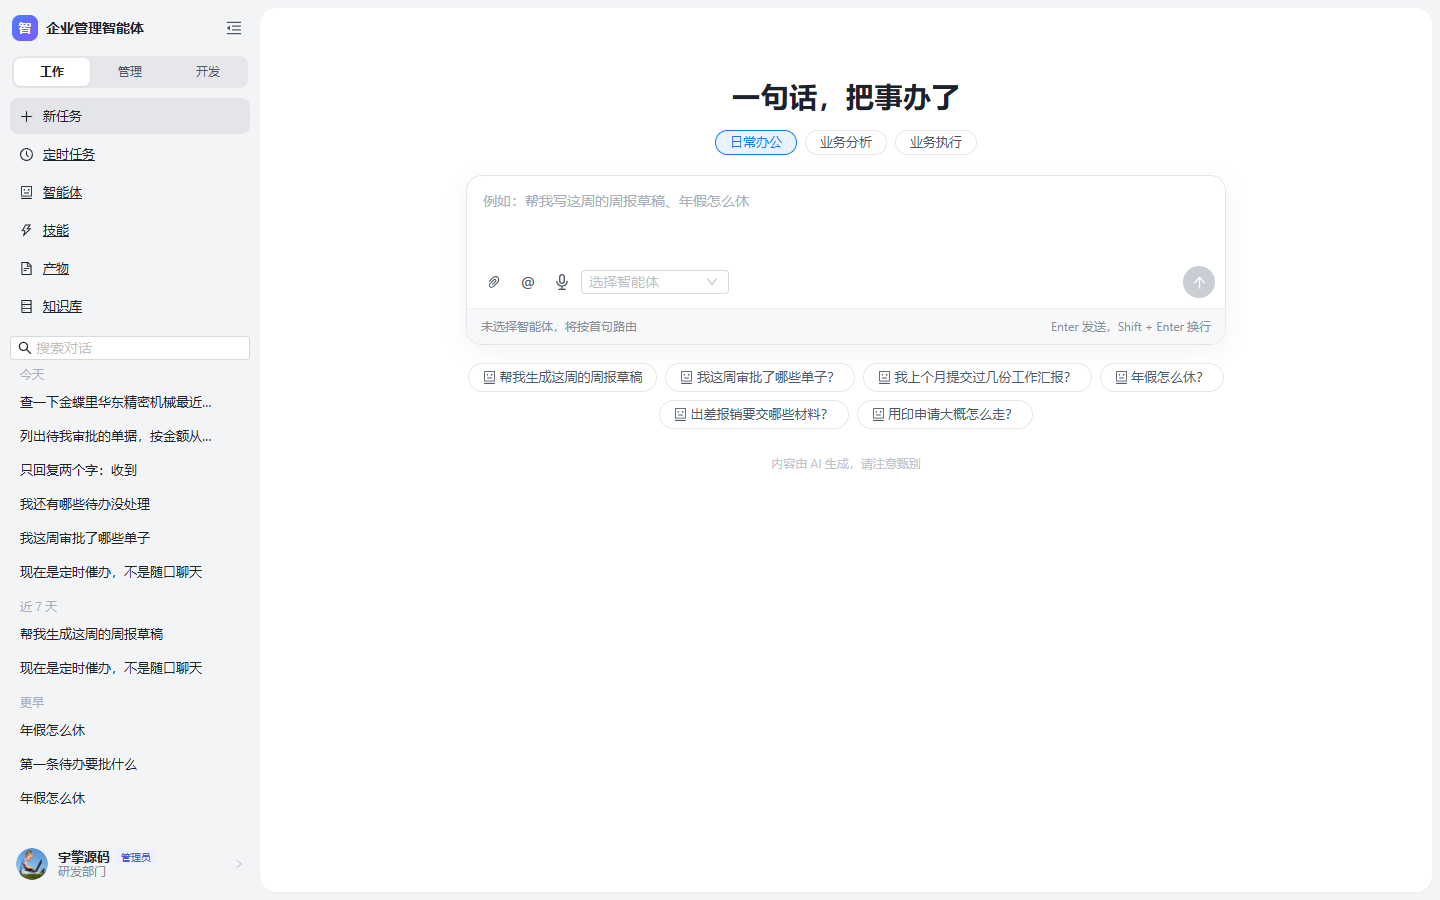Send the message with arrow button
Screen dimensions: 1440x900
(1199, 282)
